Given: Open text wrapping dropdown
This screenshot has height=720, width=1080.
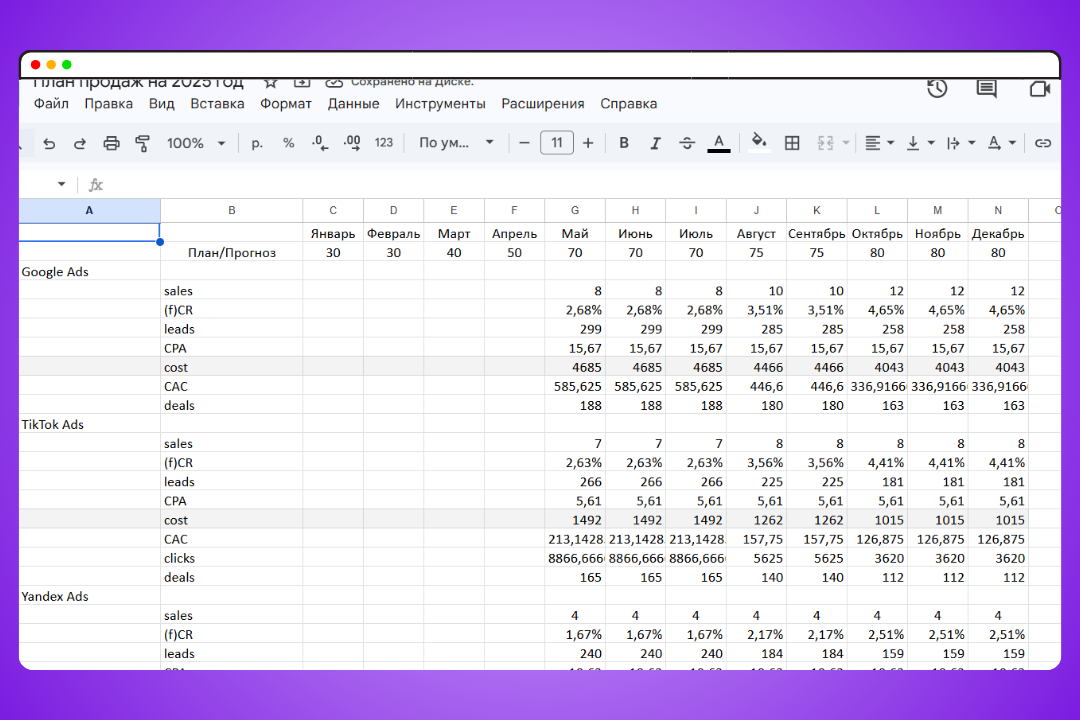Looking at the screenshot, I should (960, 143).
